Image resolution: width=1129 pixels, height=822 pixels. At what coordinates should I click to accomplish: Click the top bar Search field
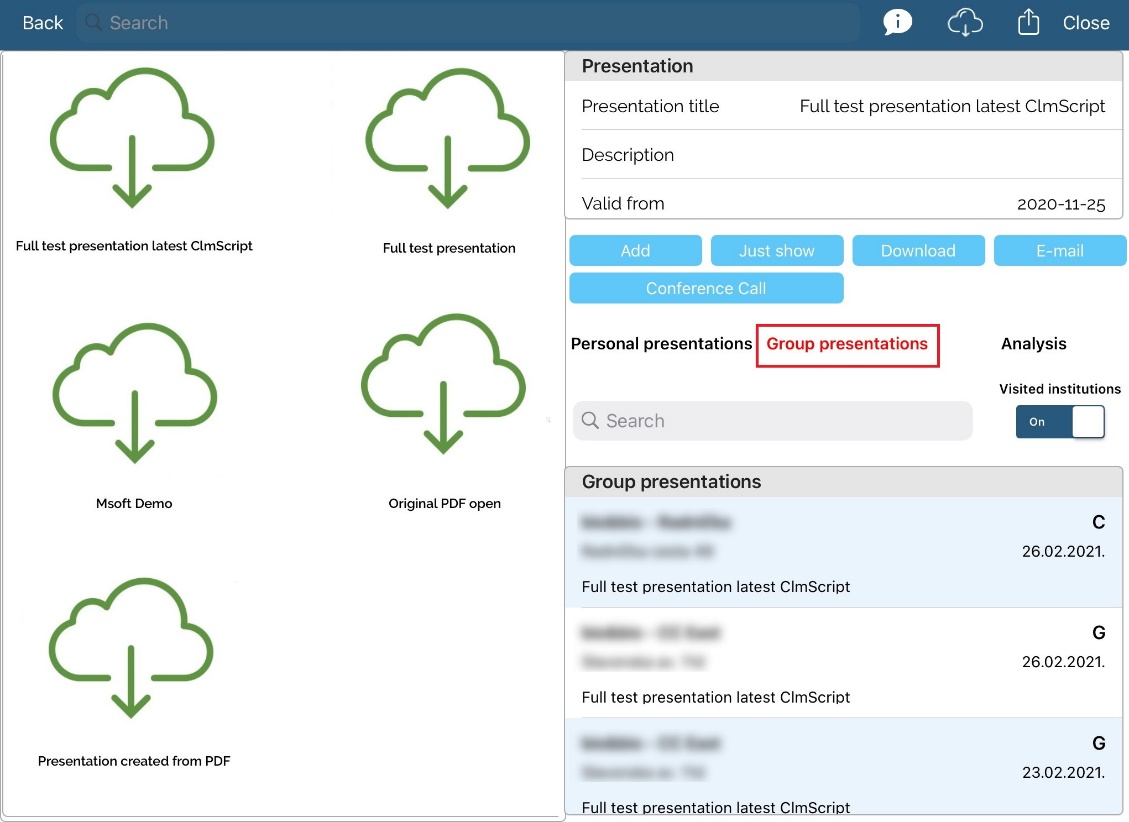(x=468, y=23)
